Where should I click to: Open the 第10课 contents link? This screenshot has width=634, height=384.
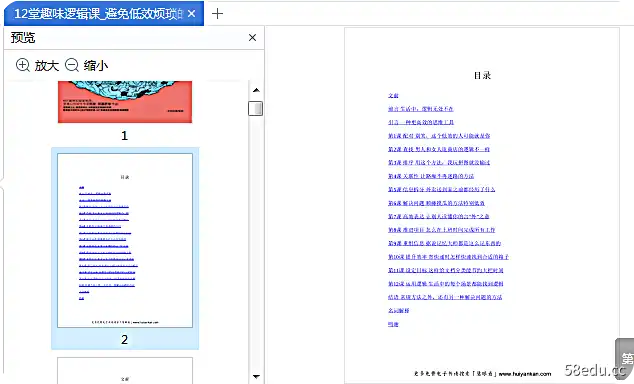[448, 257]
